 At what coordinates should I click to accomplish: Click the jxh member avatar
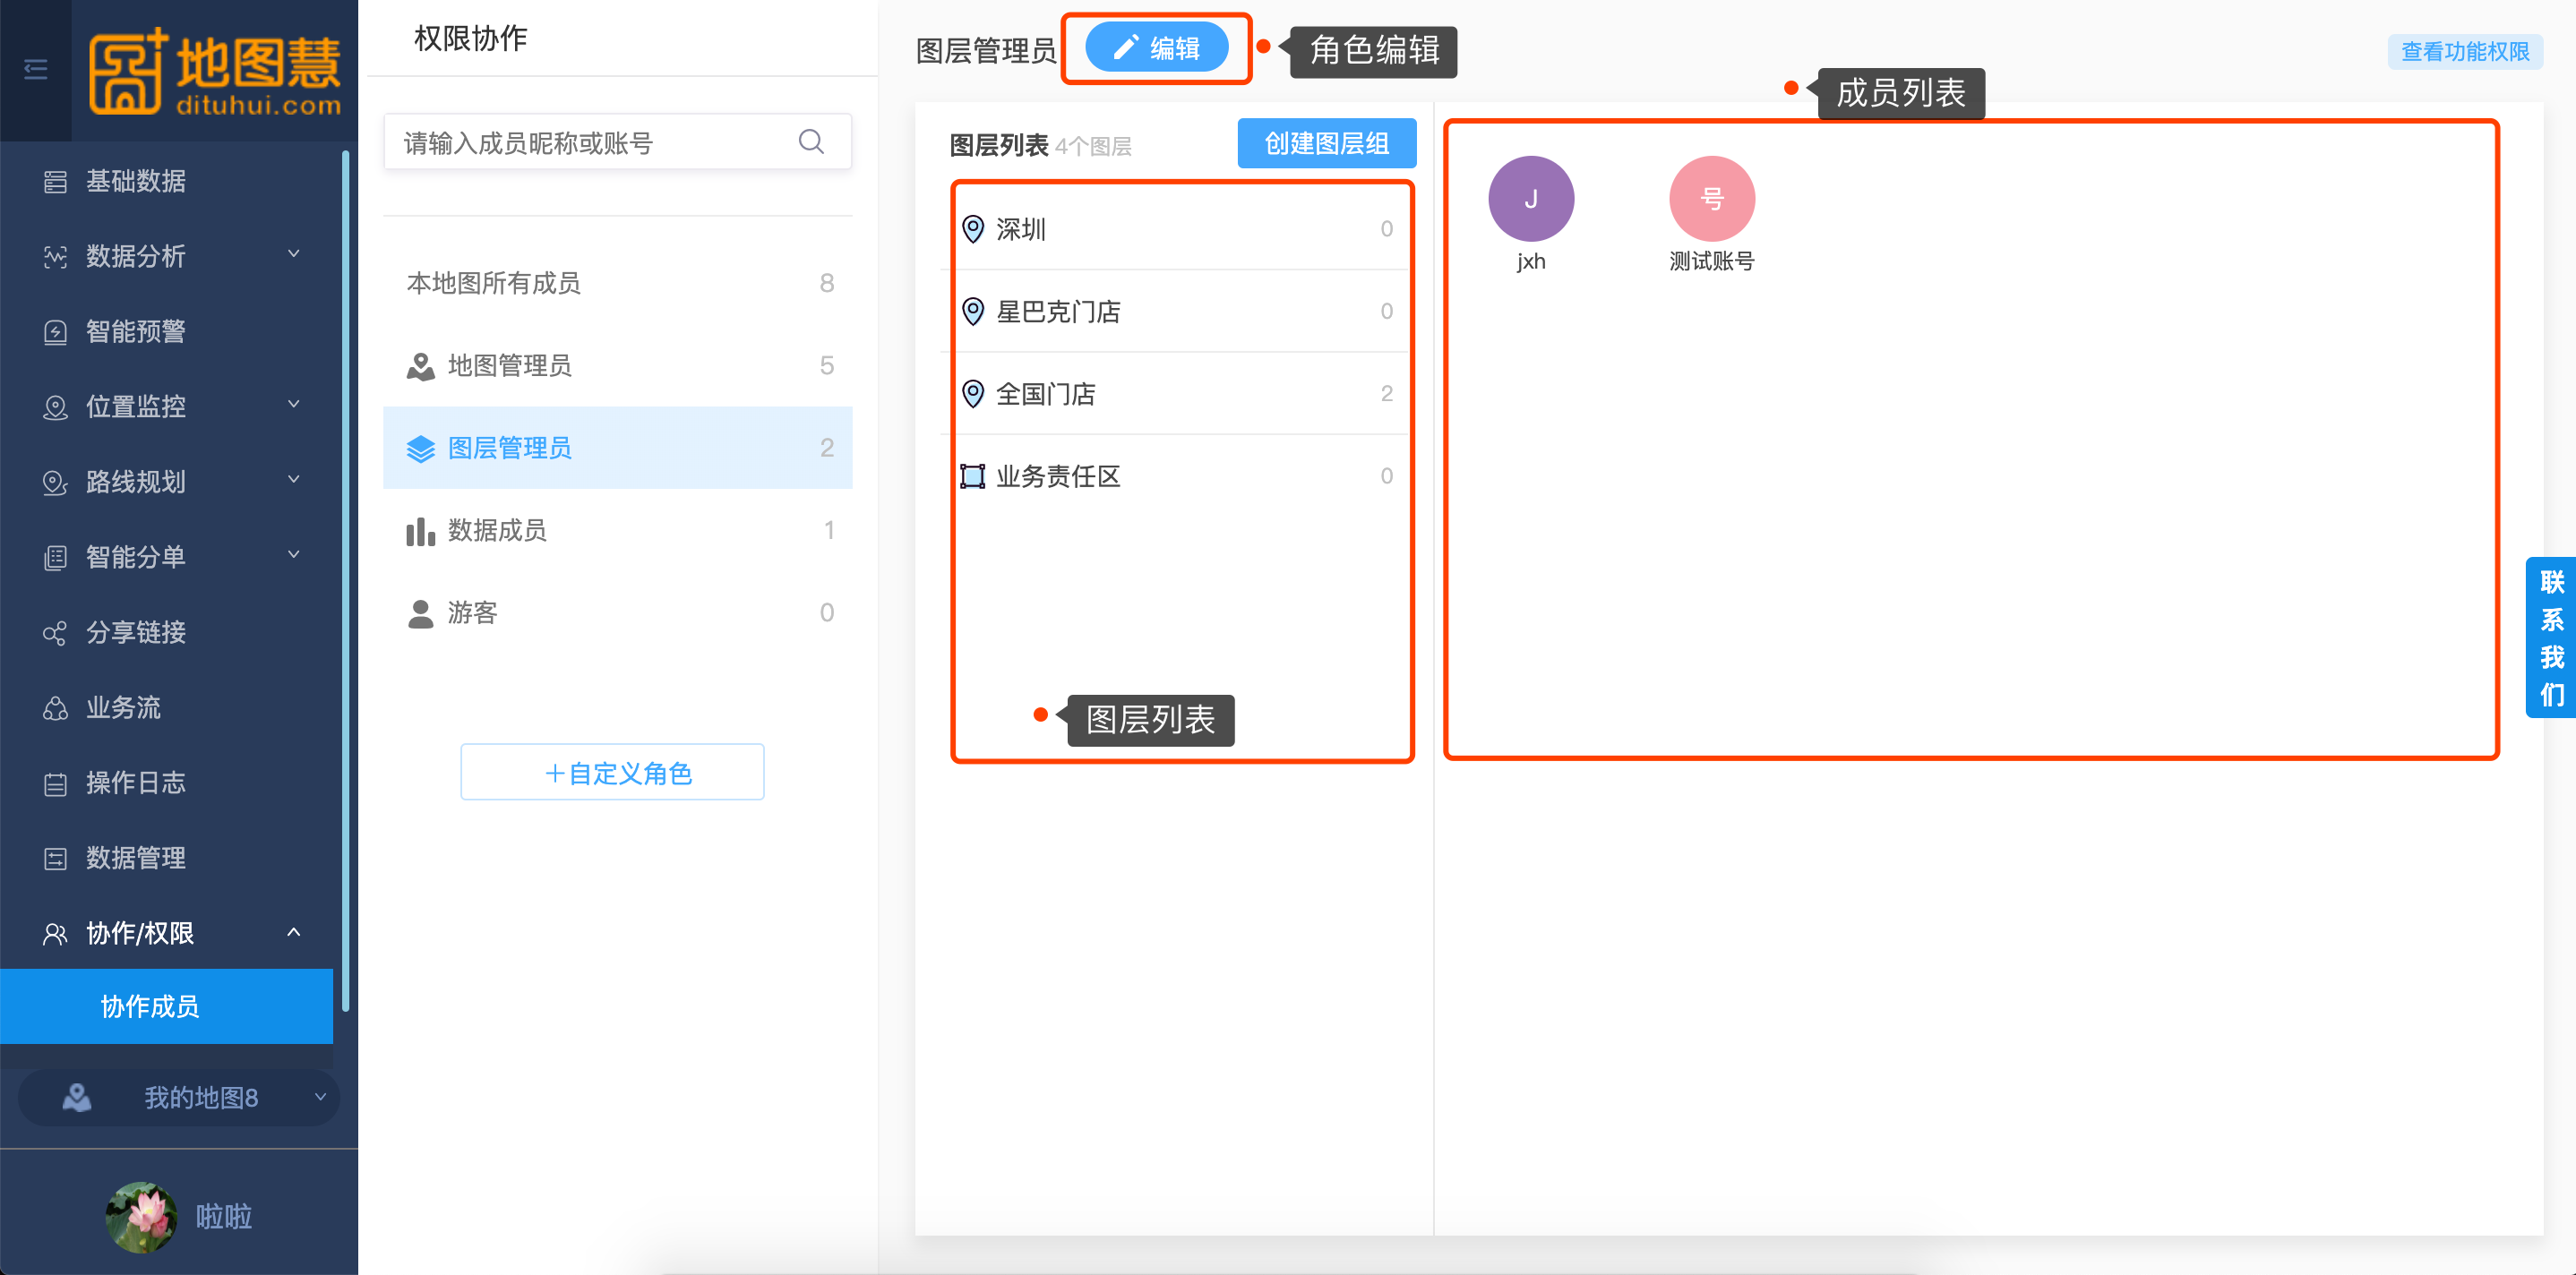pyautogui.click(x=1531, y=199)
